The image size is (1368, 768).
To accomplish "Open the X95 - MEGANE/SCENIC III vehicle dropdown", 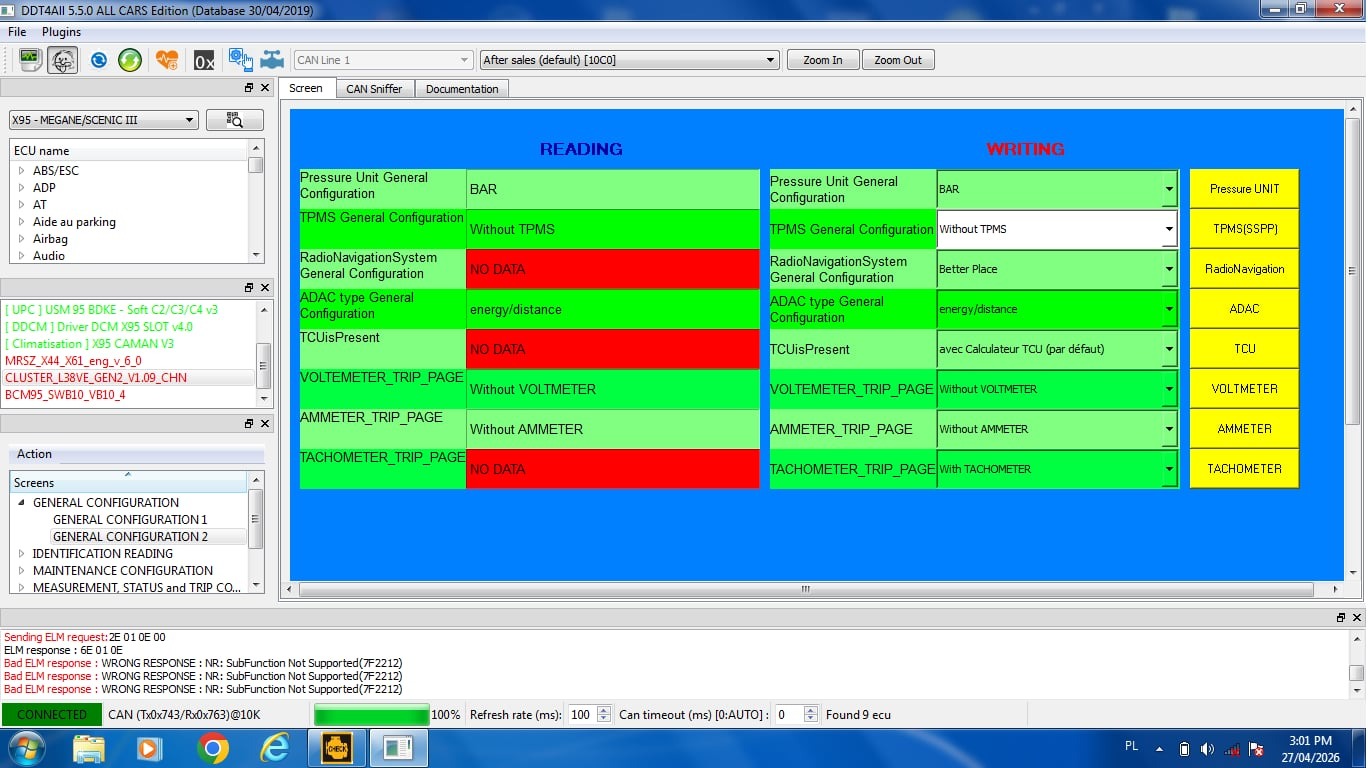I will click(104, 120).
